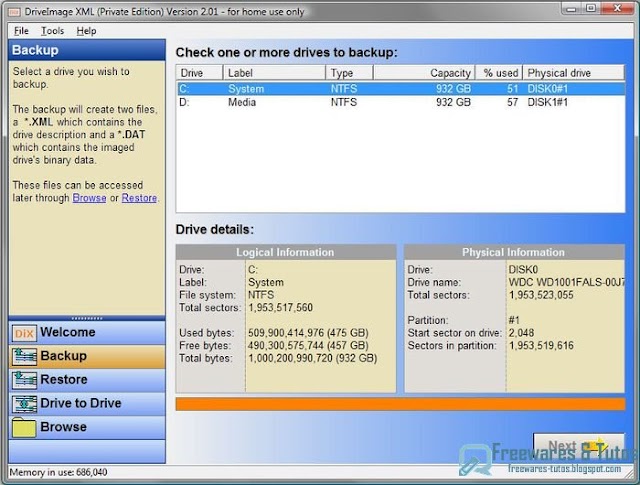The height and width of the screenshot is (485, 640).
Task: Maximize the DriveImage XML window
Action: click(x=591, y=8)
